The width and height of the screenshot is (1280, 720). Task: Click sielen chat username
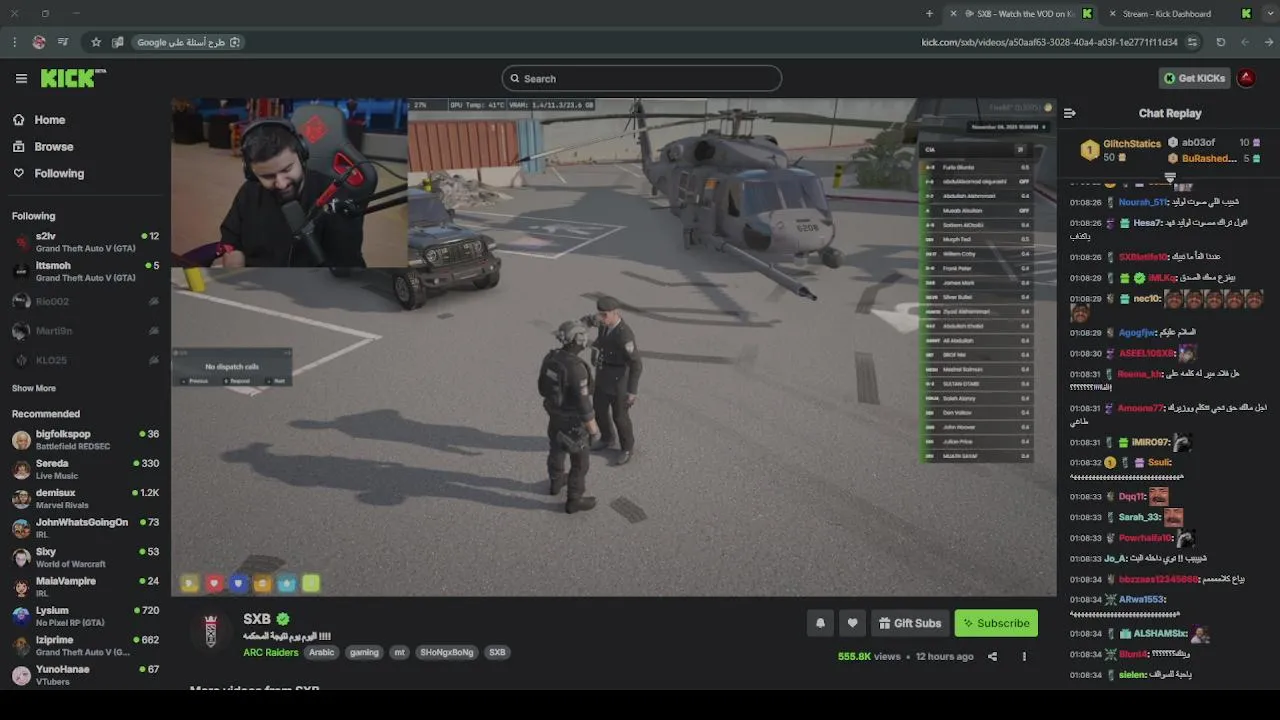coord(1132,675)
